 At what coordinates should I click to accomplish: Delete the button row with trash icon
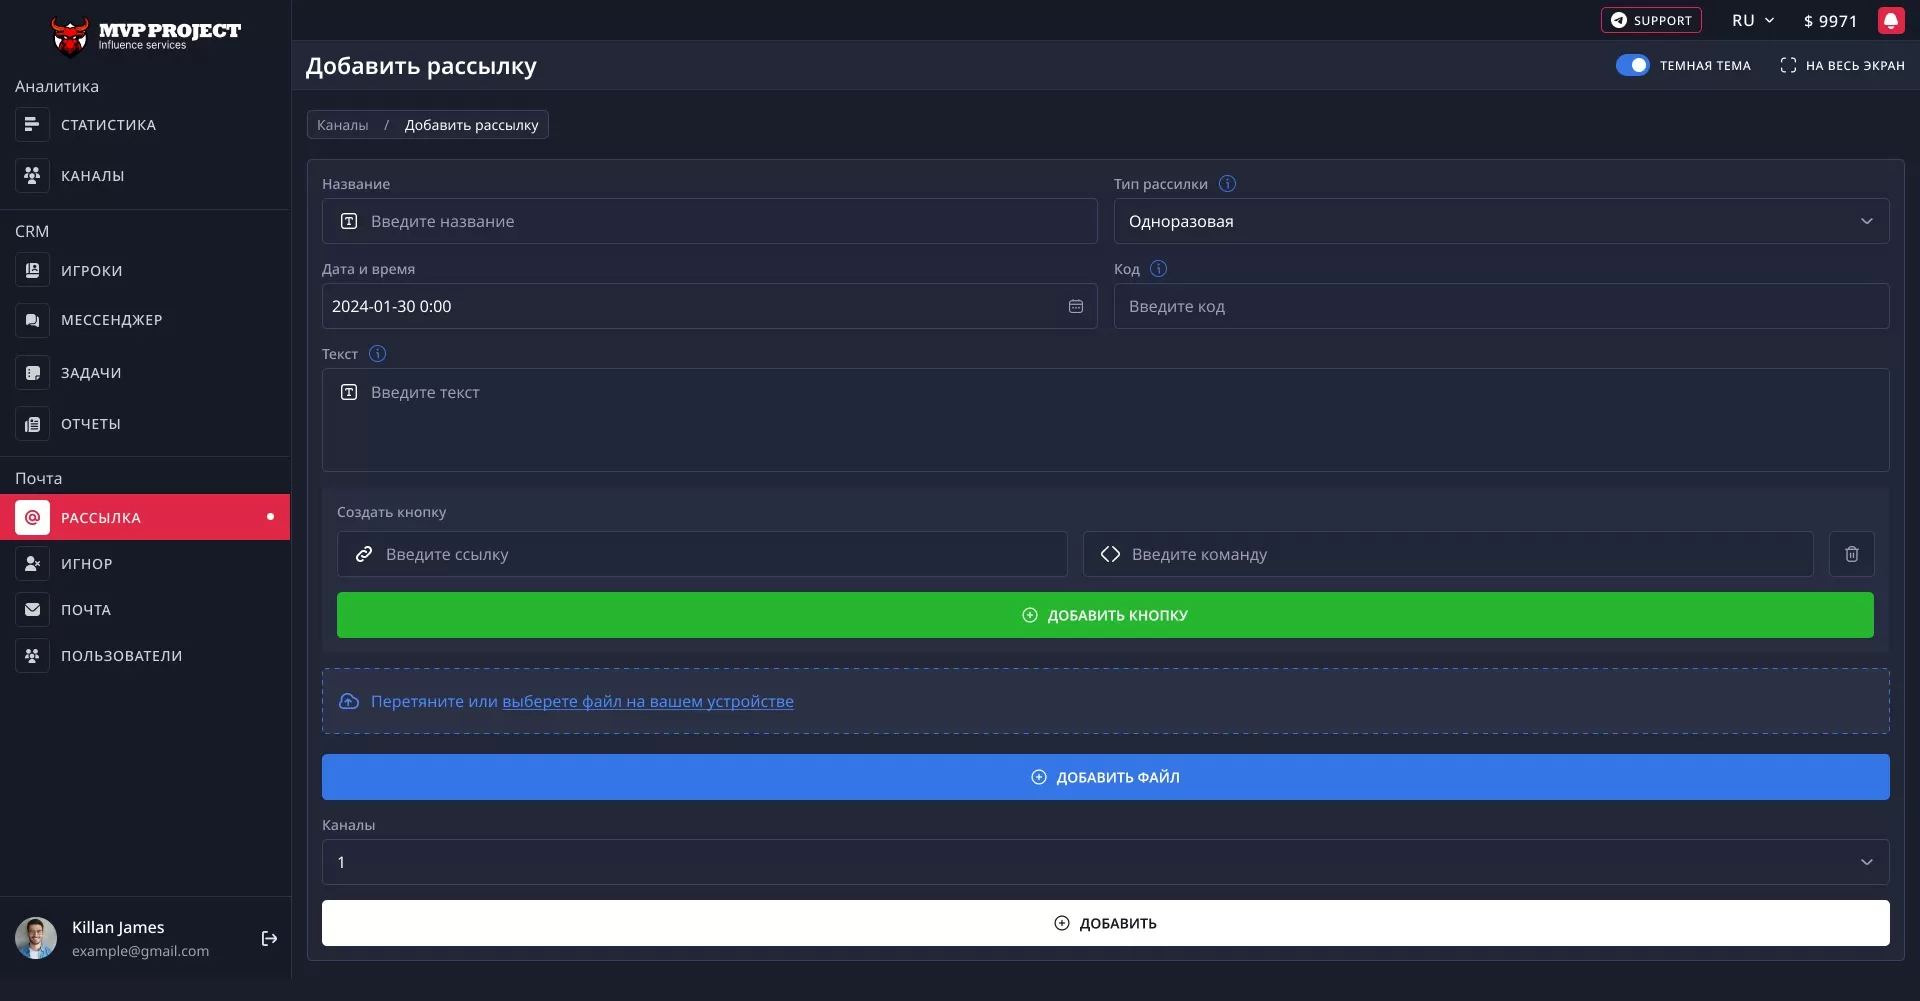point(1851,554)
